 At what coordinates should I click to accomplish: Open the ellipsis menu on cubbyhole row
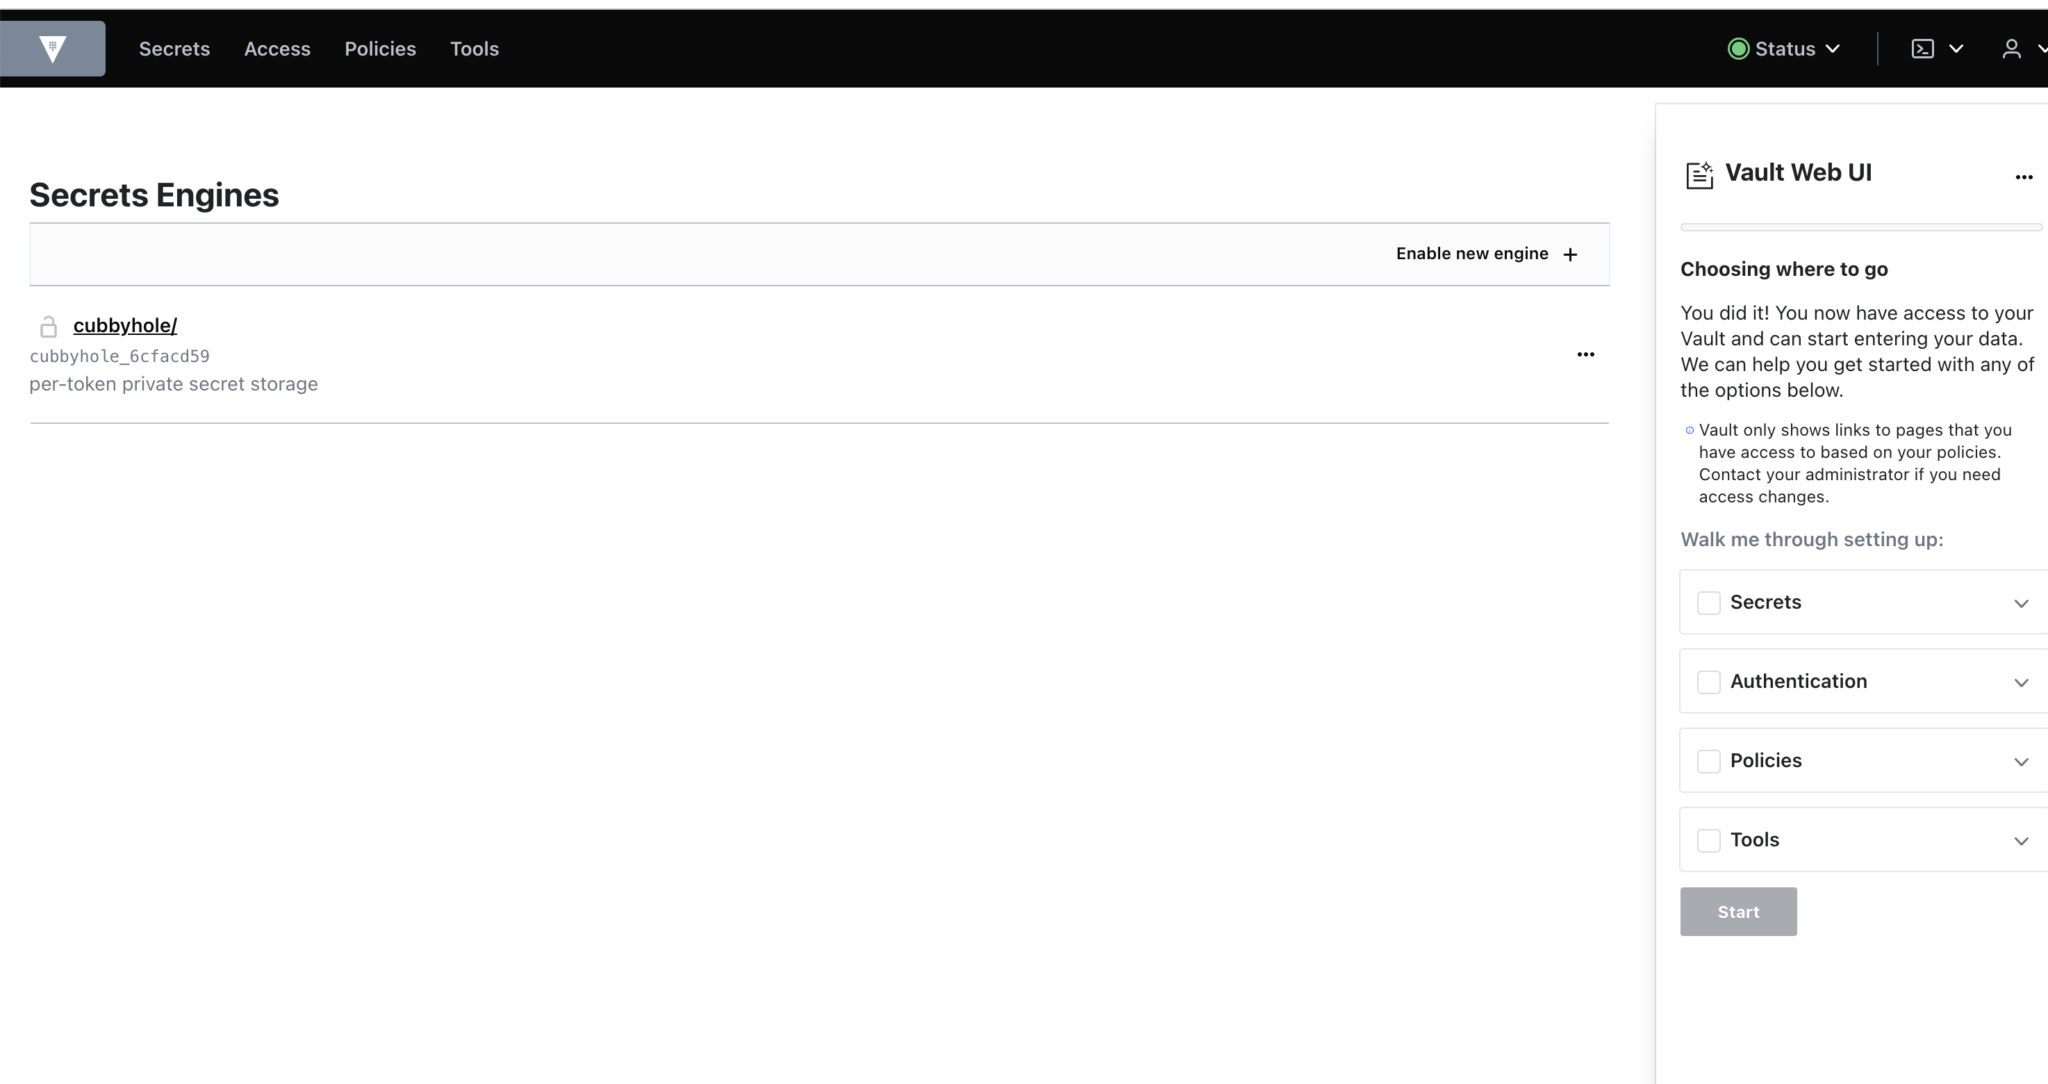(1585, 354)
